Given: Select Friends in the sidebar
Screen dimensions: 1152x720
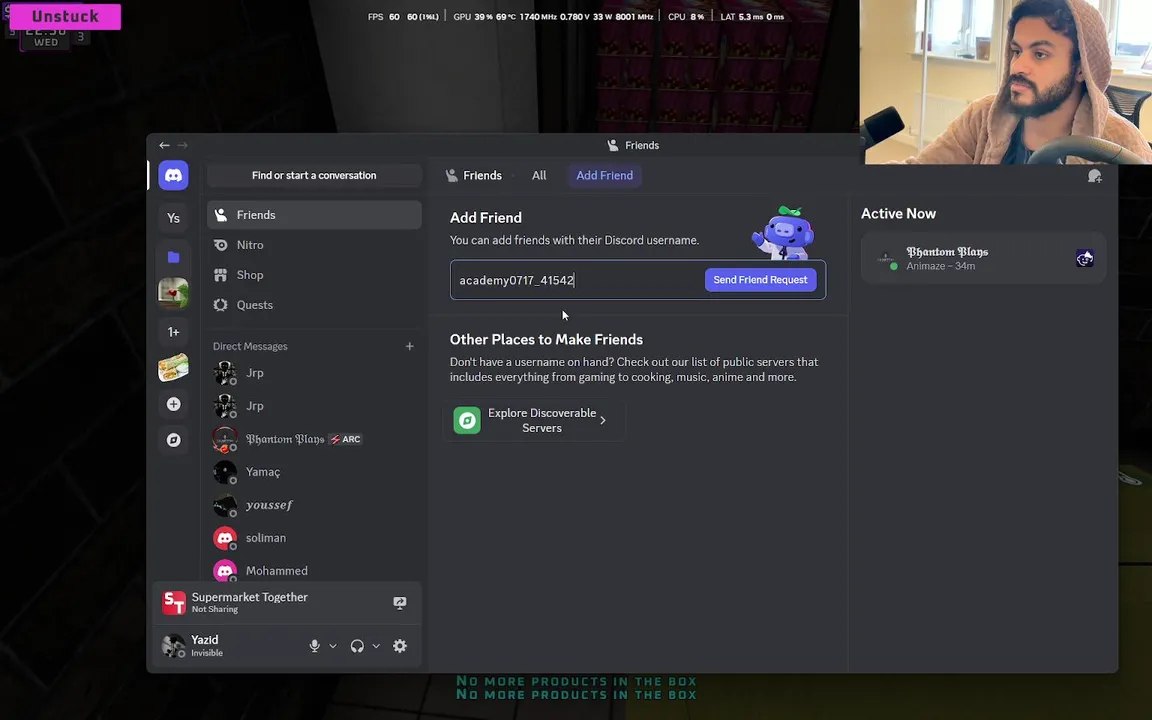Looking at the screenshot, I should click(314, 215).
